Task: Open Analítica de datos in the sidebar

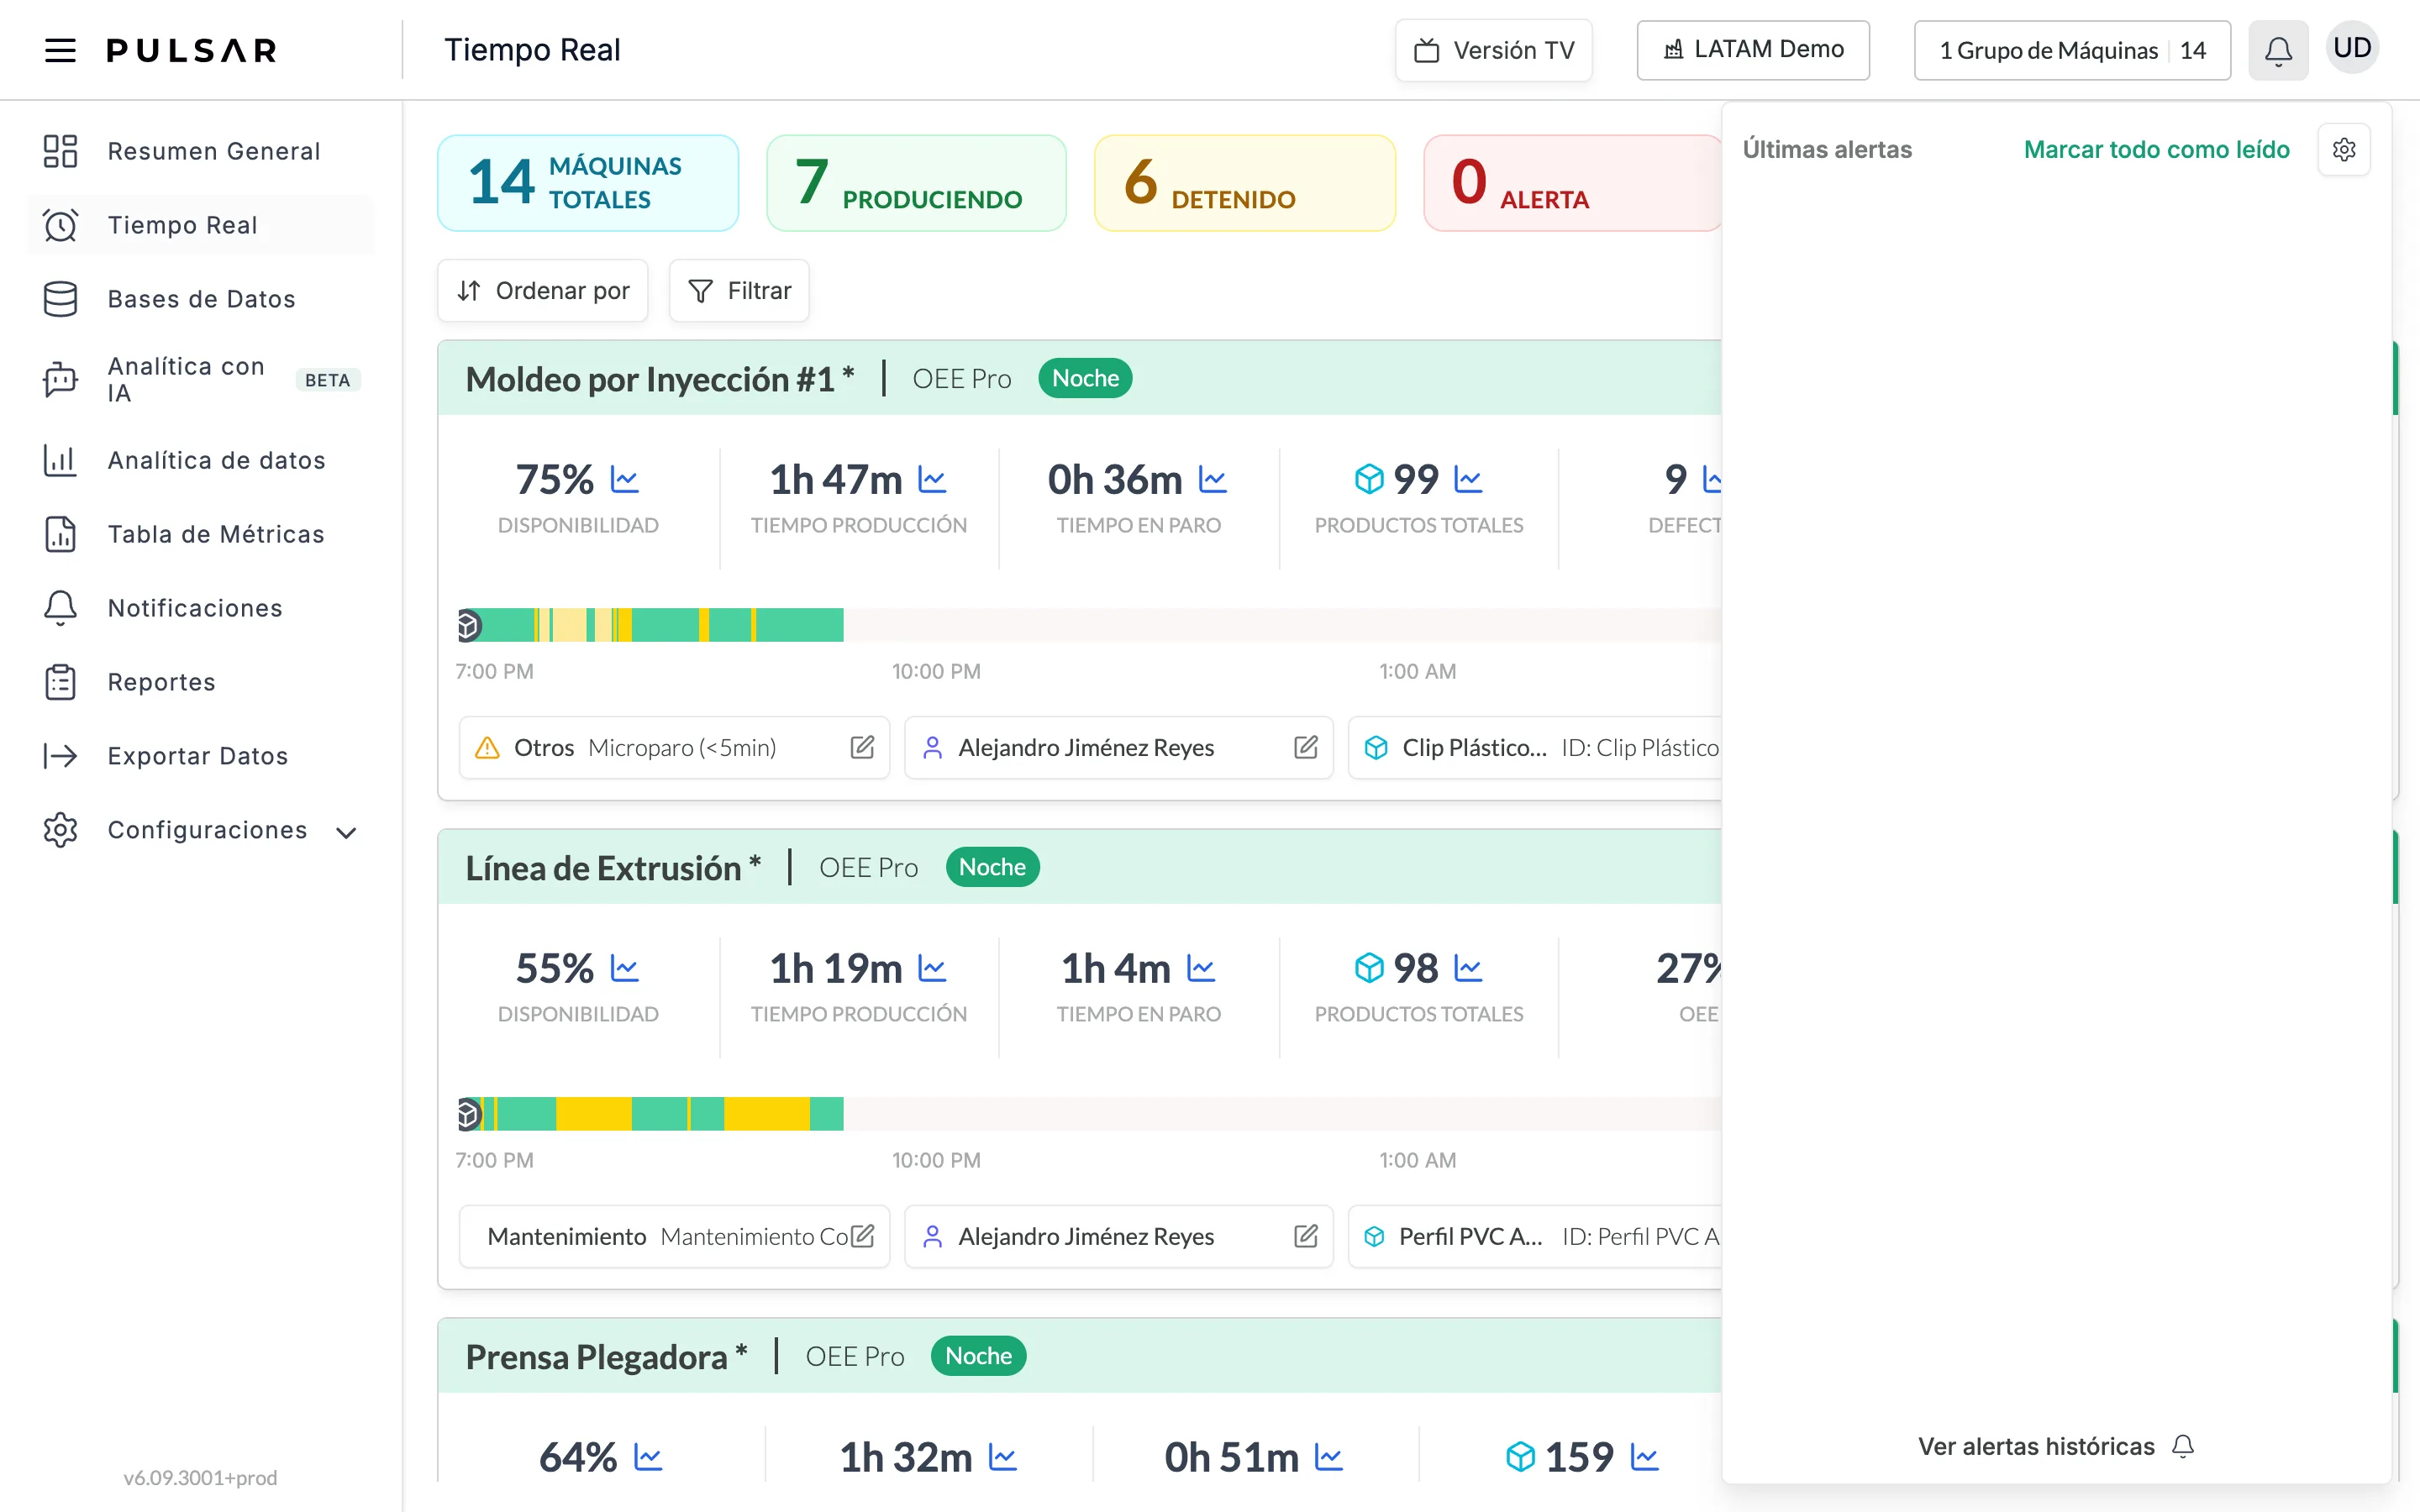Action: click(x=202, y=460)
